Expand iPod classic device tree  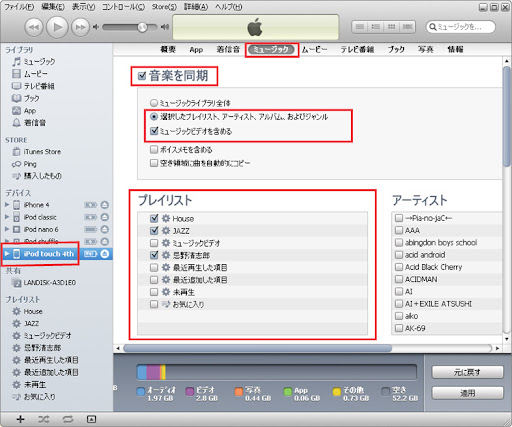(x=7, y=217)
